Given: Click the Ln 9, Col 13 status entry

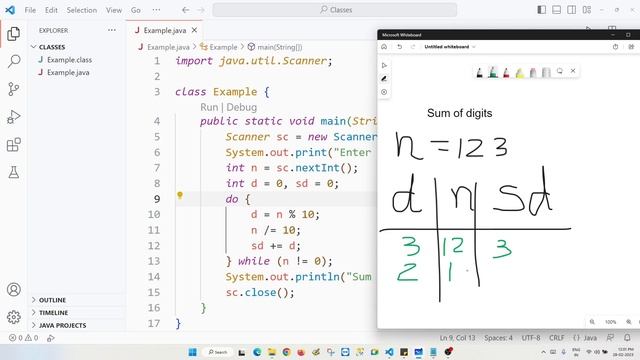Looking at the screenshot, I should [458, 338].
